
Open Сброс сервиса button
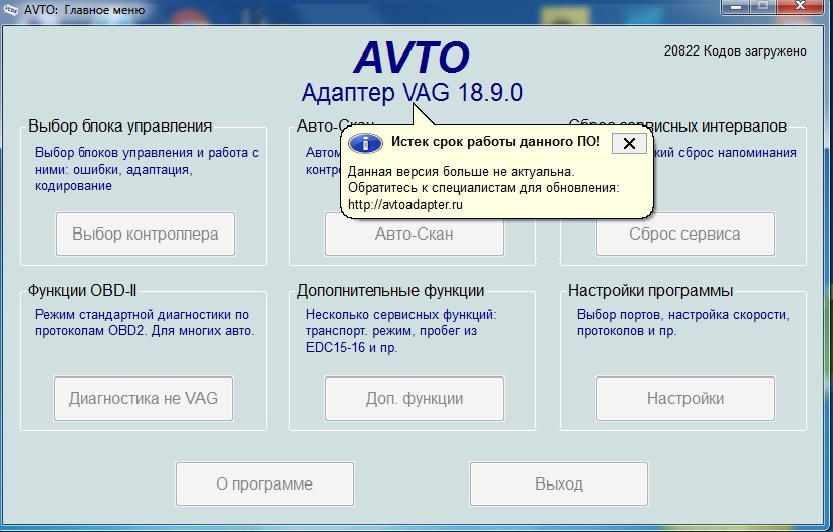(x=685, y=236)
